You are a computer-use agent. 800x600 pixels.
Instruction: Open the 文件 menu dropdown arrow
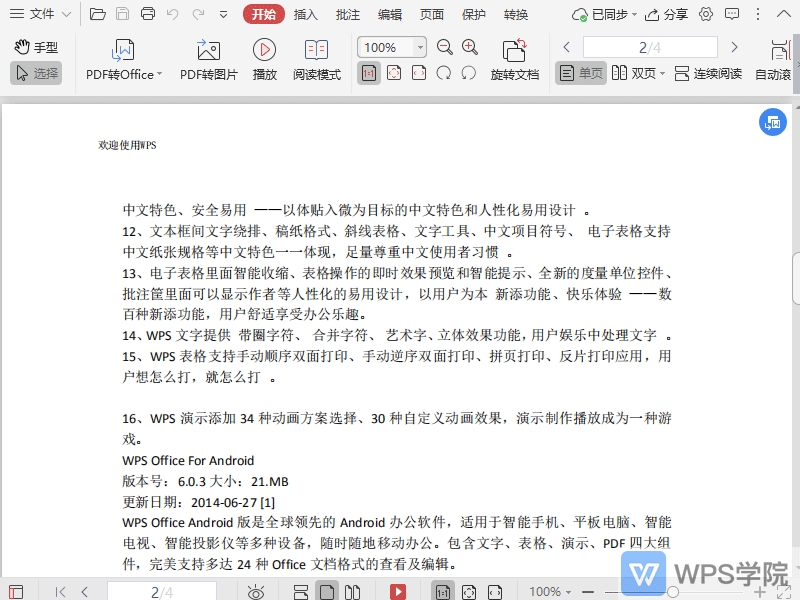pos(66,14)
